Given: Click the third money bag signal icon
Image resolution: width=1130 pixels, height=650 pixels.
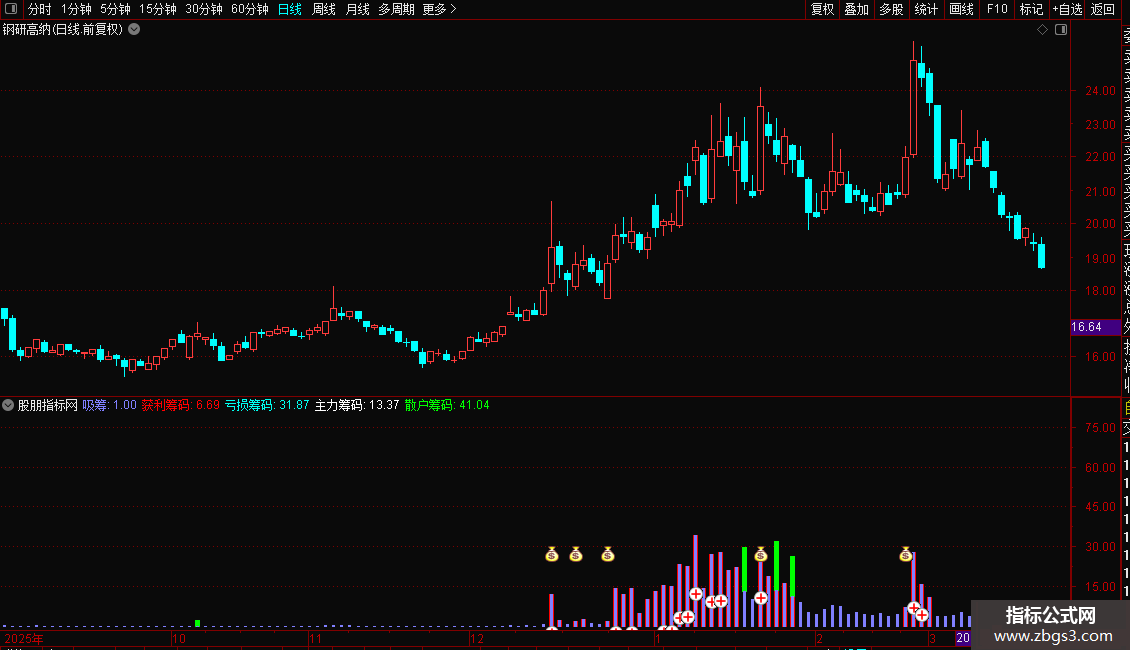Looking at the screenshot, I should point(608,554).
